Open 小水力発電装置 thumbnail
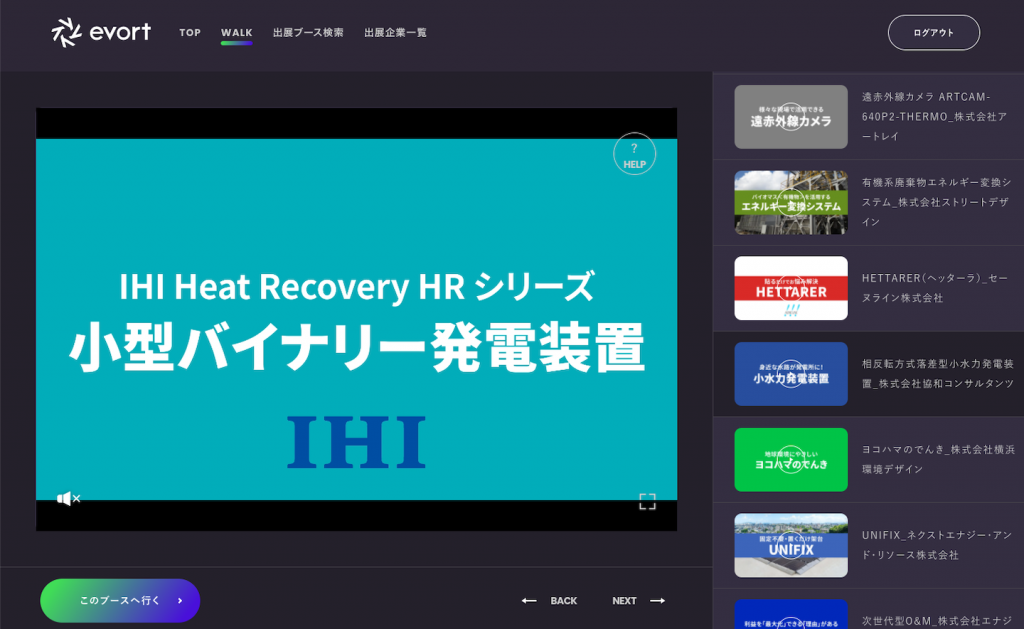1024x629 pixels. (791, 374)
